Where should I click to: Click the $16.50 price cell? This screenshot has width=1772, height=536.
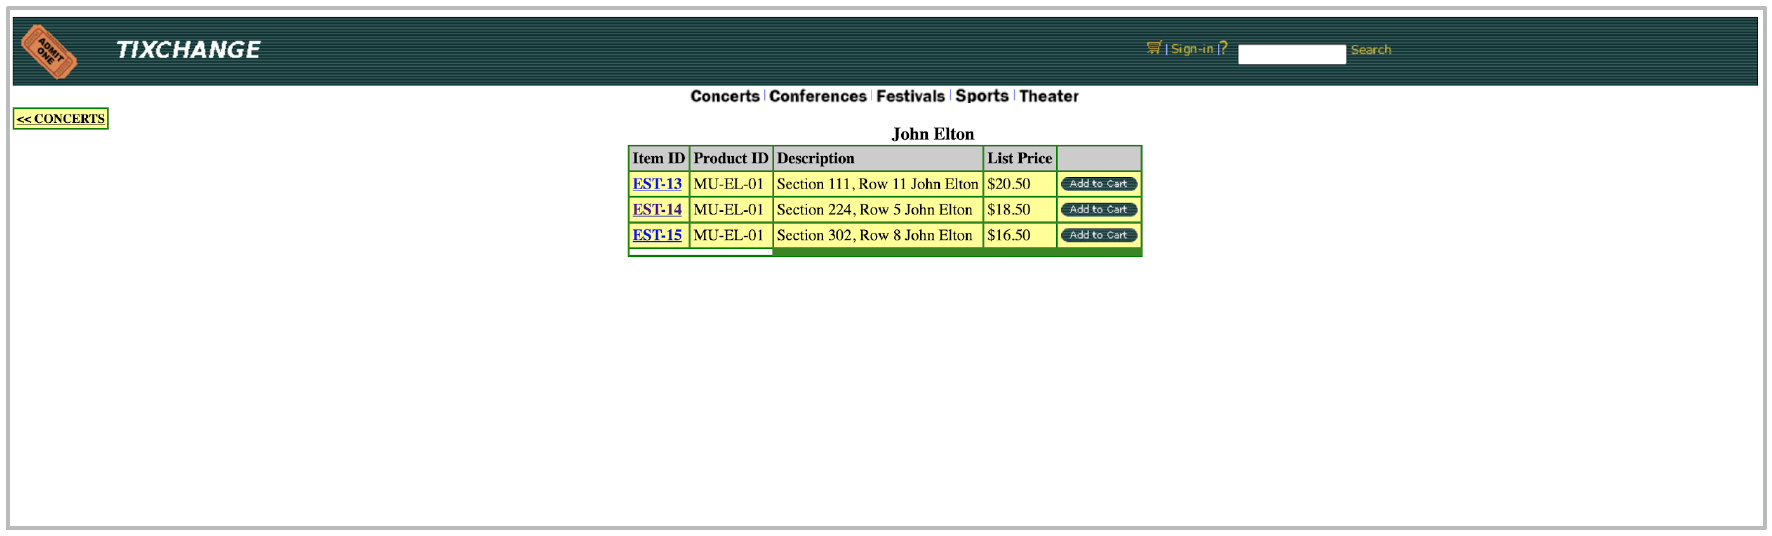click(x=1020, y=235)
